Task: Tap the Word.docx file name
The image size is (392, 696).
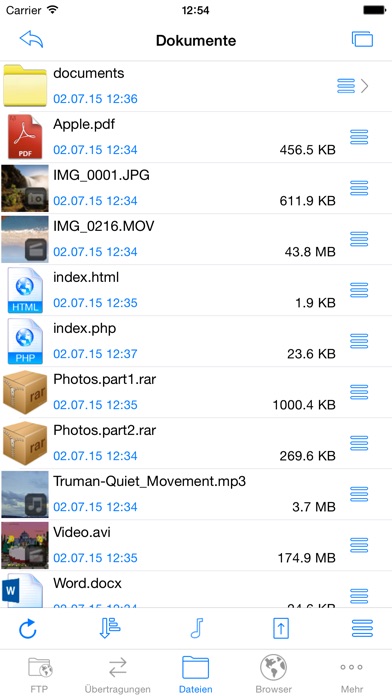Action: [87, 583]
